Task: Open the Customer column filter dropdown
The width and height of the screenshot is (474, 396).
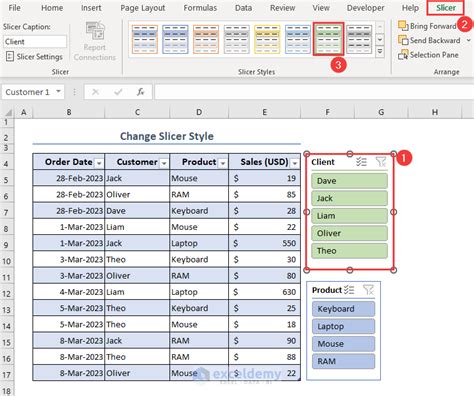Action: [164, 163]
